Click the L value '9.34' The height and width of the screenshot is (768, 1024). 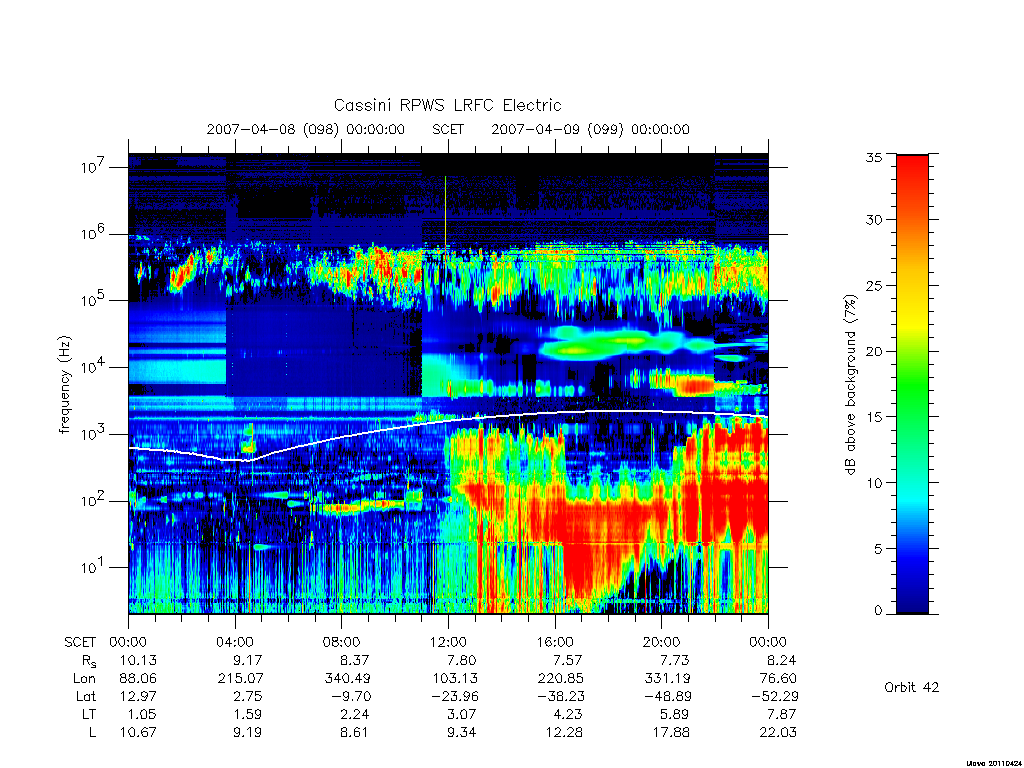pos(460,732)
